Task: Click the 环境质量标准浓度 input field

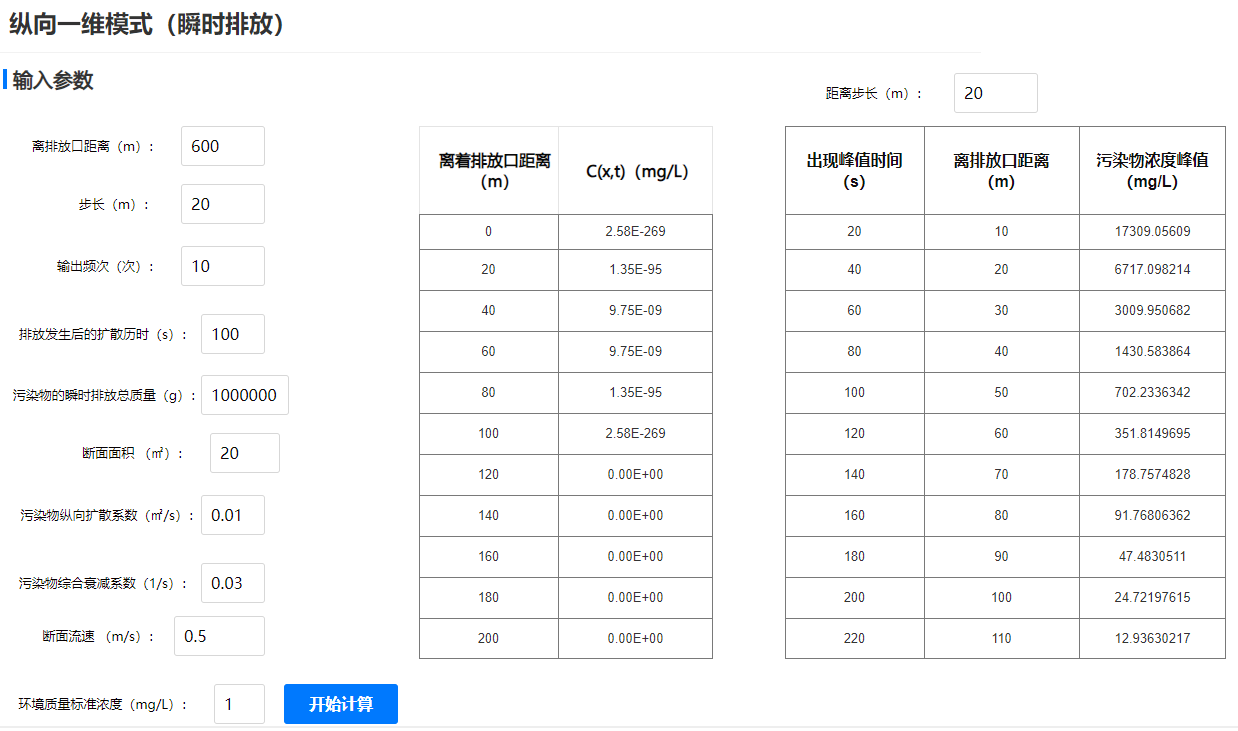Action: coord(239,704)
